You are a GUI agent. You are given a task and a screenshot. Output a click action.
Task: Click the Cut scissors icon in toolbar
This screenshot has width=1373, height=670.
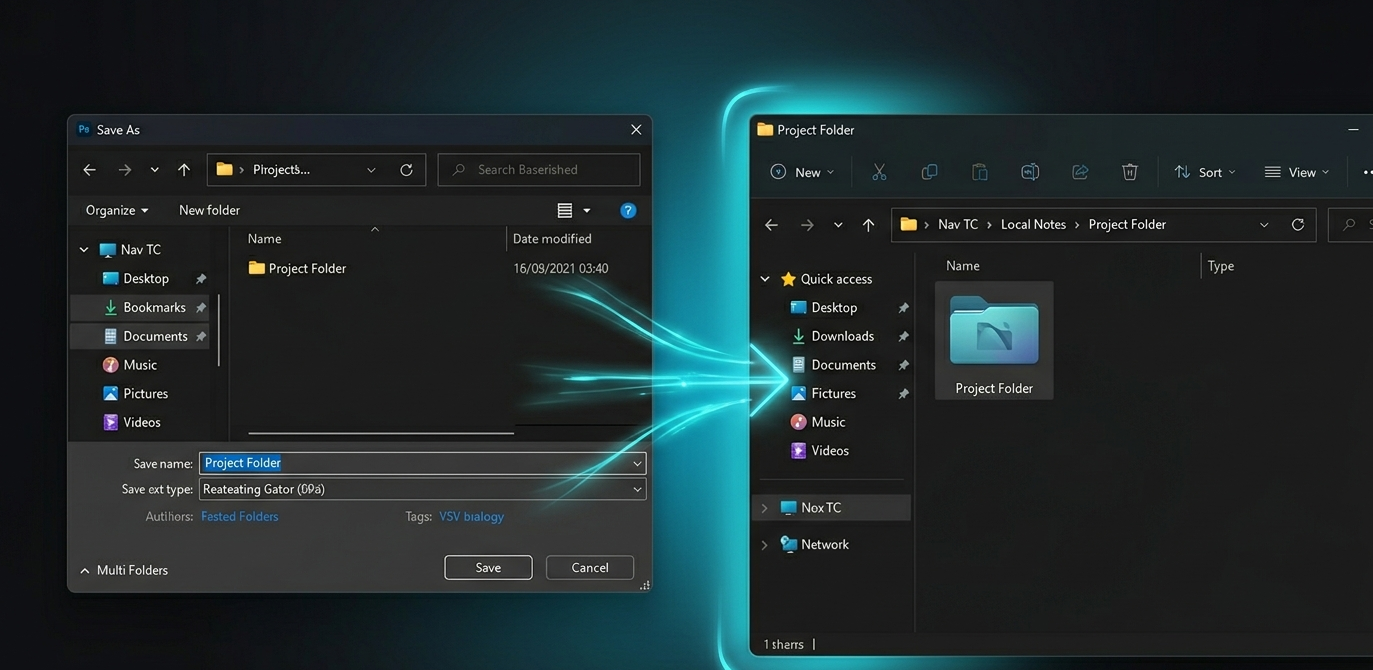(x=879, y=172)
